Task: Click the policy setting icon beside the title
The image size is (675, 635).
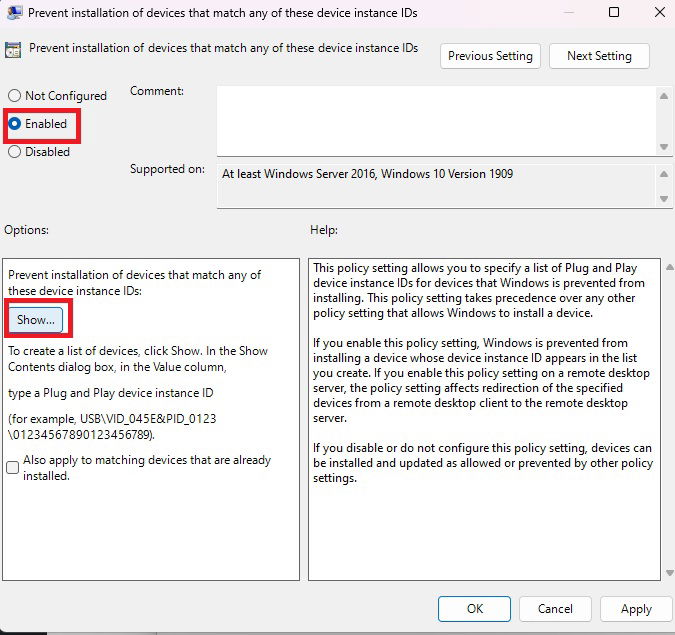Action: click(12, 50)
